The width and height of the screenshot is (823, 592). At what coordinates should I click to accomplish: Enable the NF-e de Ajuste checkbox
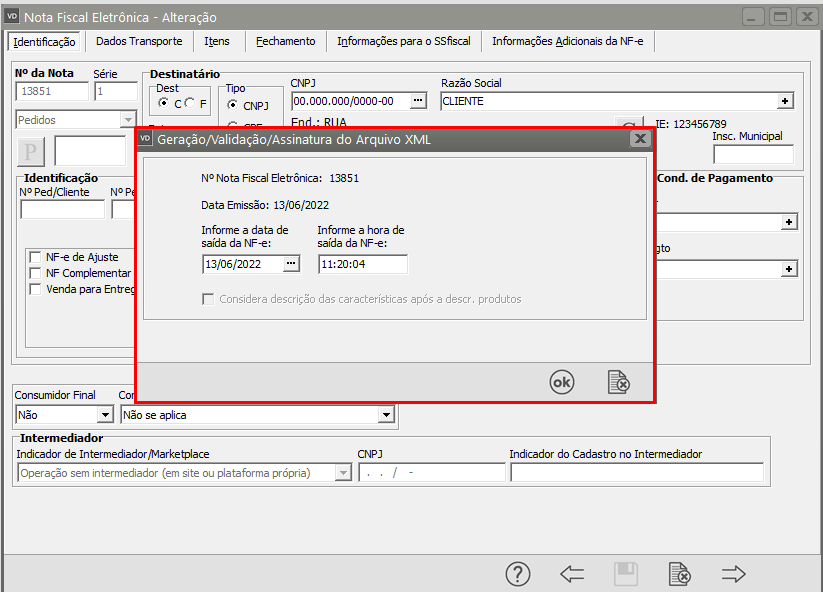click(x=37, y=257)
